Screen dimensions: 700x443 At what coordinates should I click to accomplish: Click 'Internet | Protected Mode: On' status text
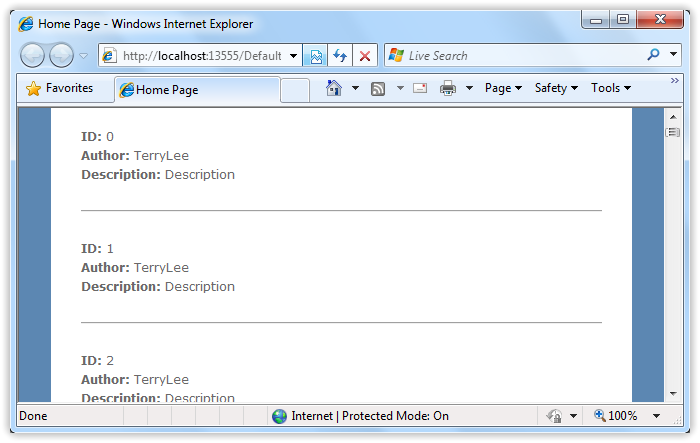click(x=370, y=416)
